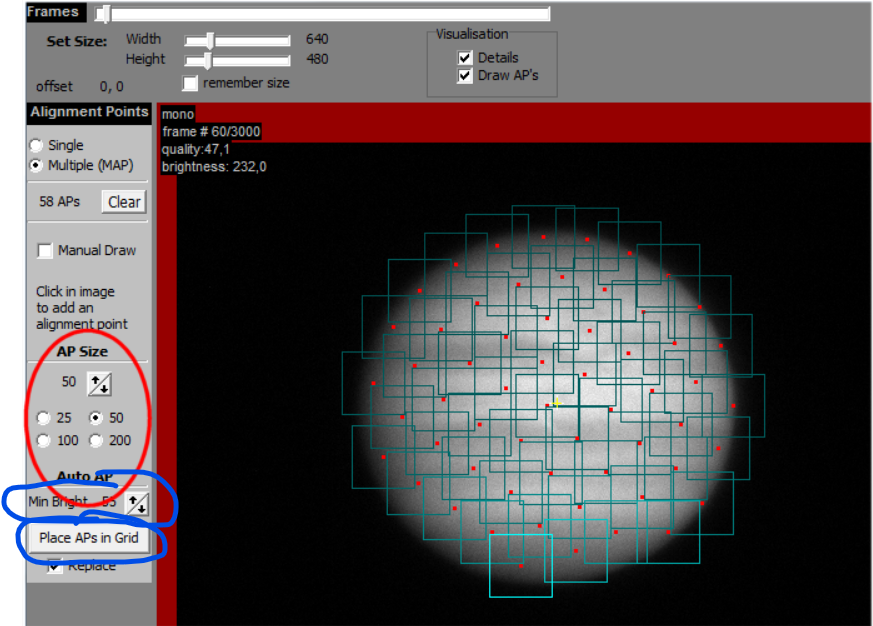The image size is (873, 626).
Task: Choose AP size 200
Action: click(x=96, y=441)
